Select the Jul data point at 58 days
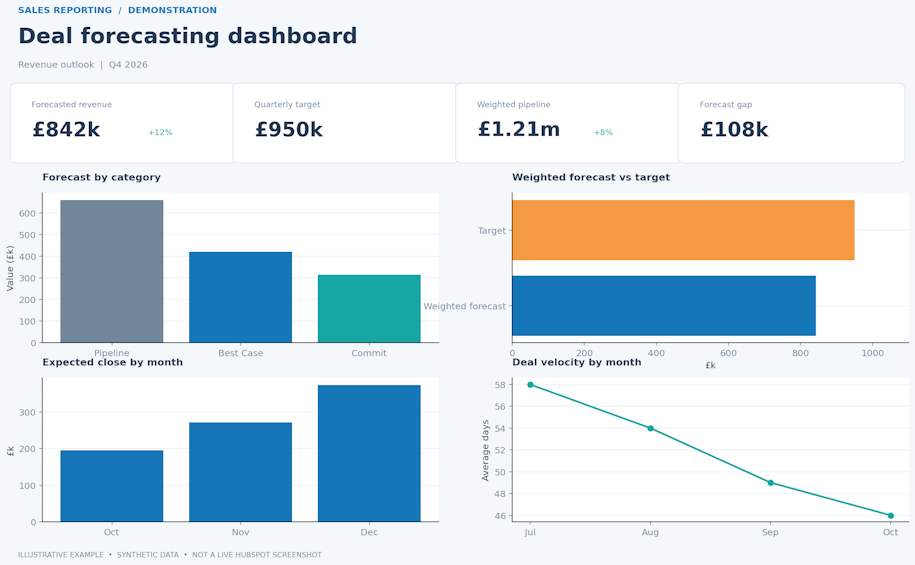This screenshot has height=565, width=915. coord(530,385)
